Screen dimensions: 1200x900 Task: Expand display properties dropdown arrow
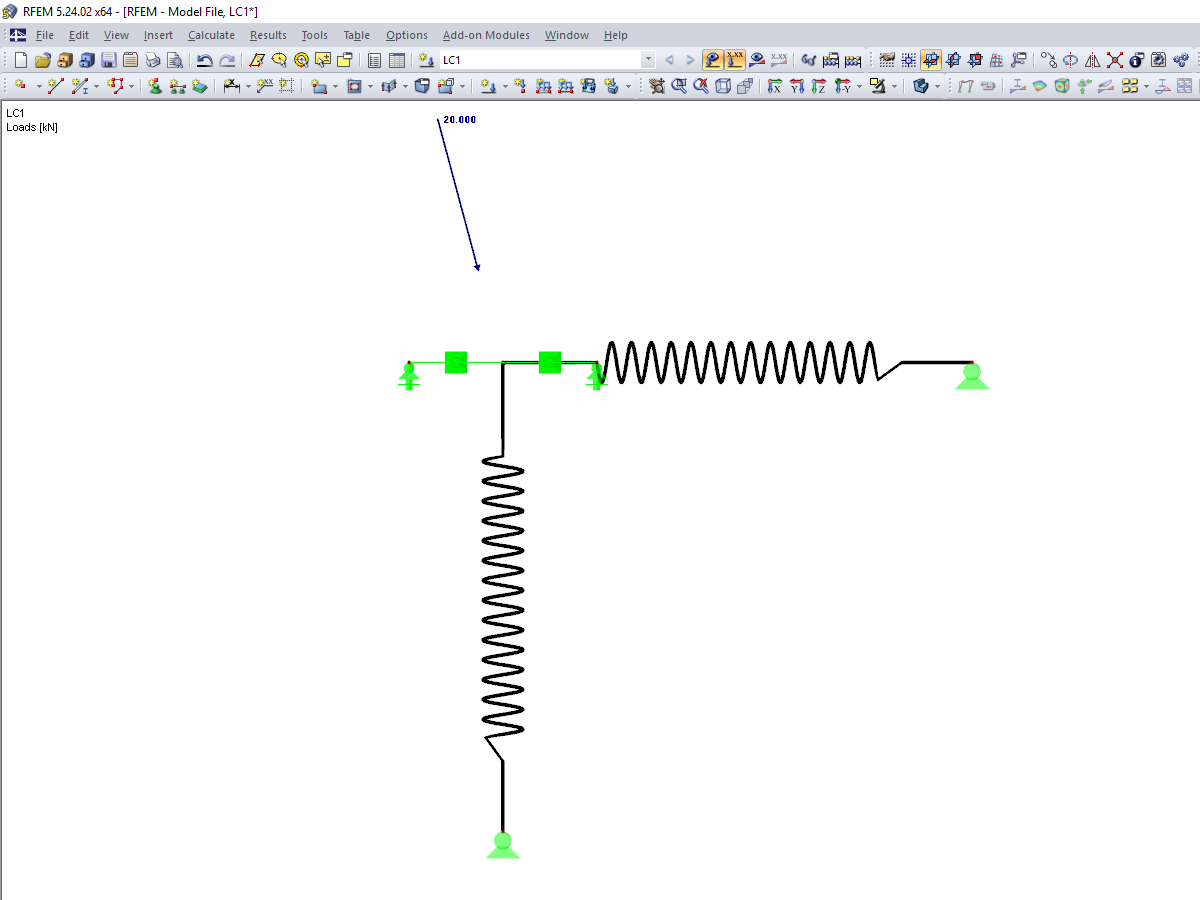894,86
